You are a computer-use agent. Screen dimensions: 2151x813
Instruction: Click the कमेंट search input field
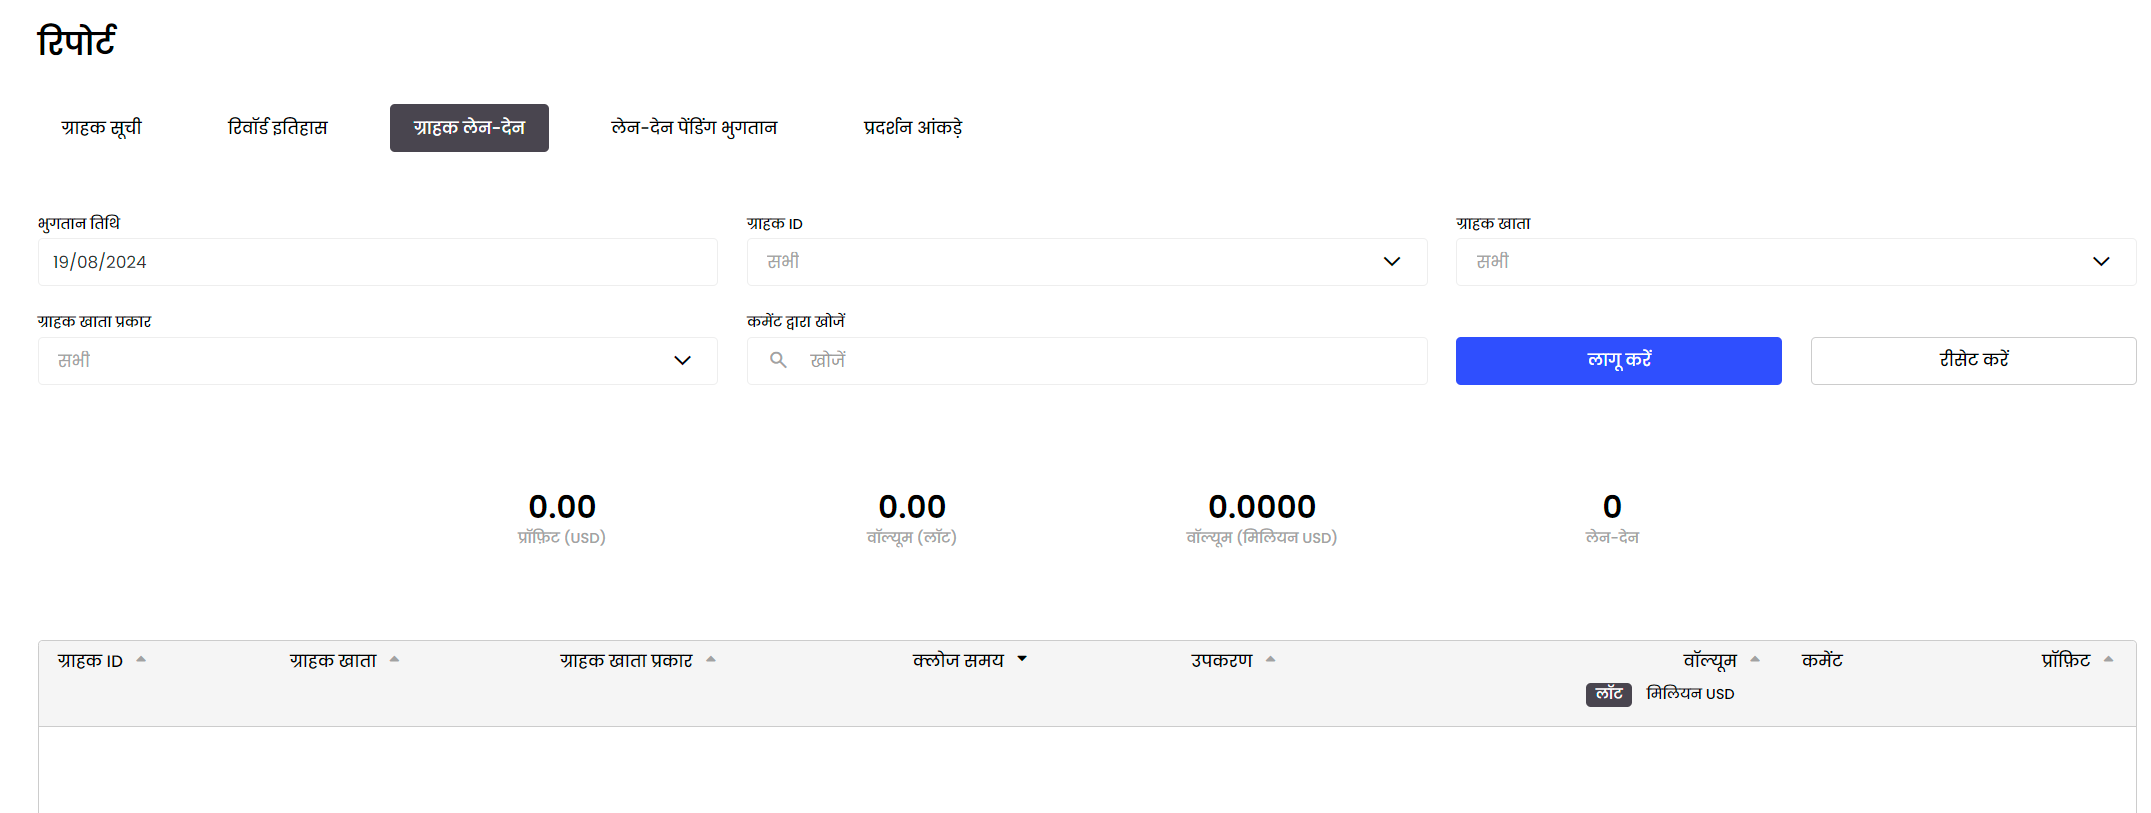(x=1087, y=361)
